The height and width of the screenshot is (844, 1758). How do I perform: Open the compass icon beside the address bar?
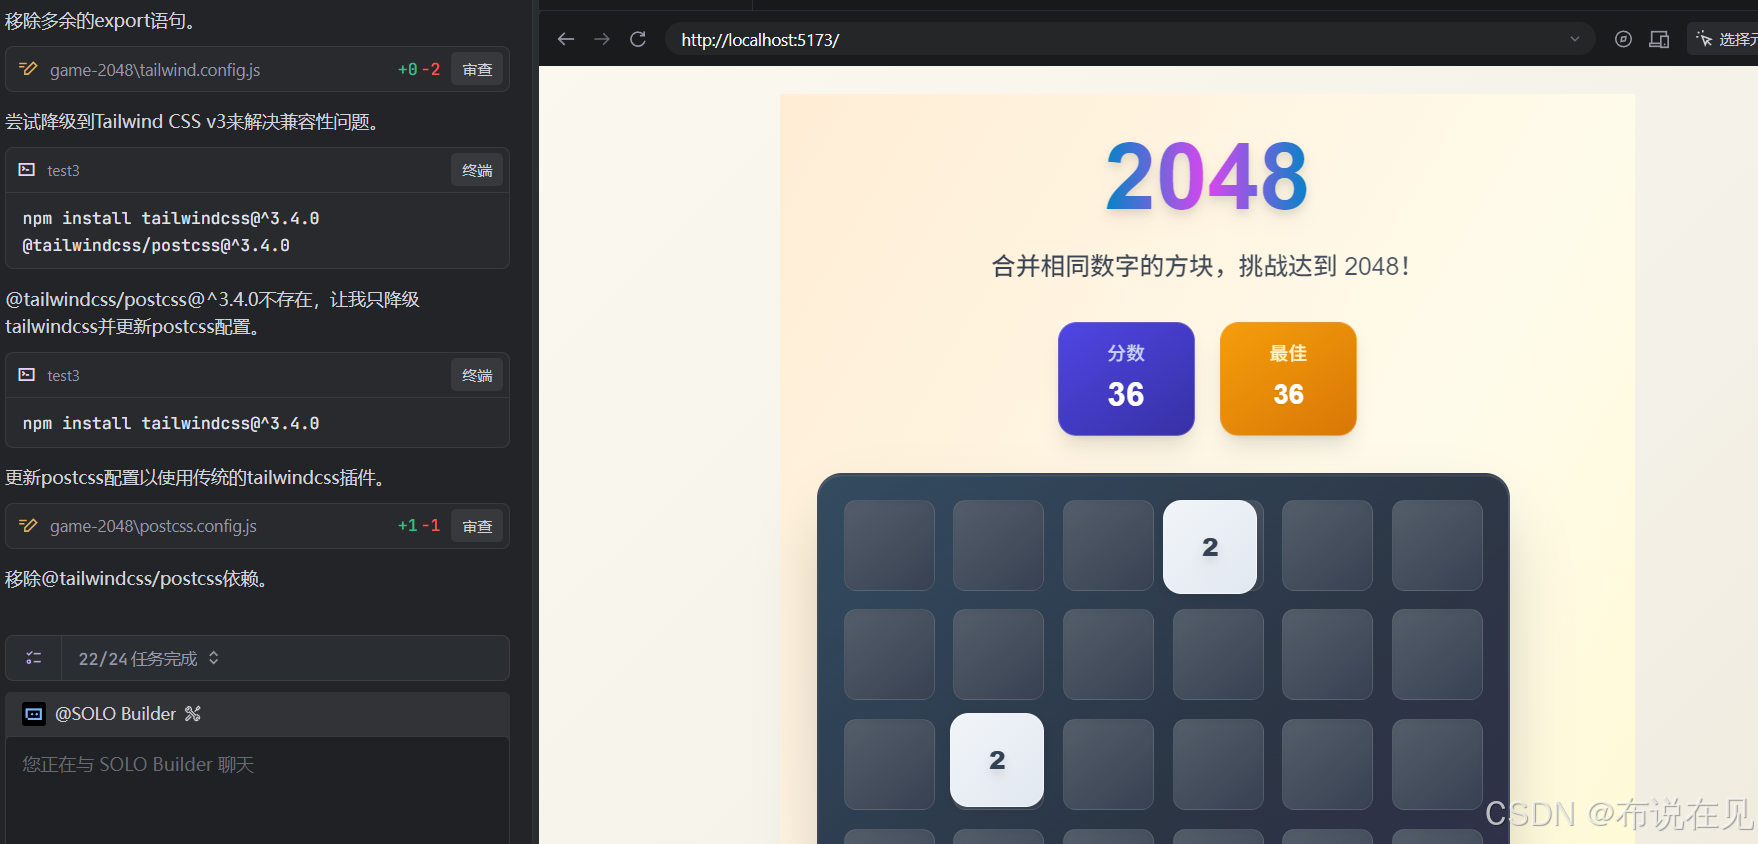point(1623,39)
